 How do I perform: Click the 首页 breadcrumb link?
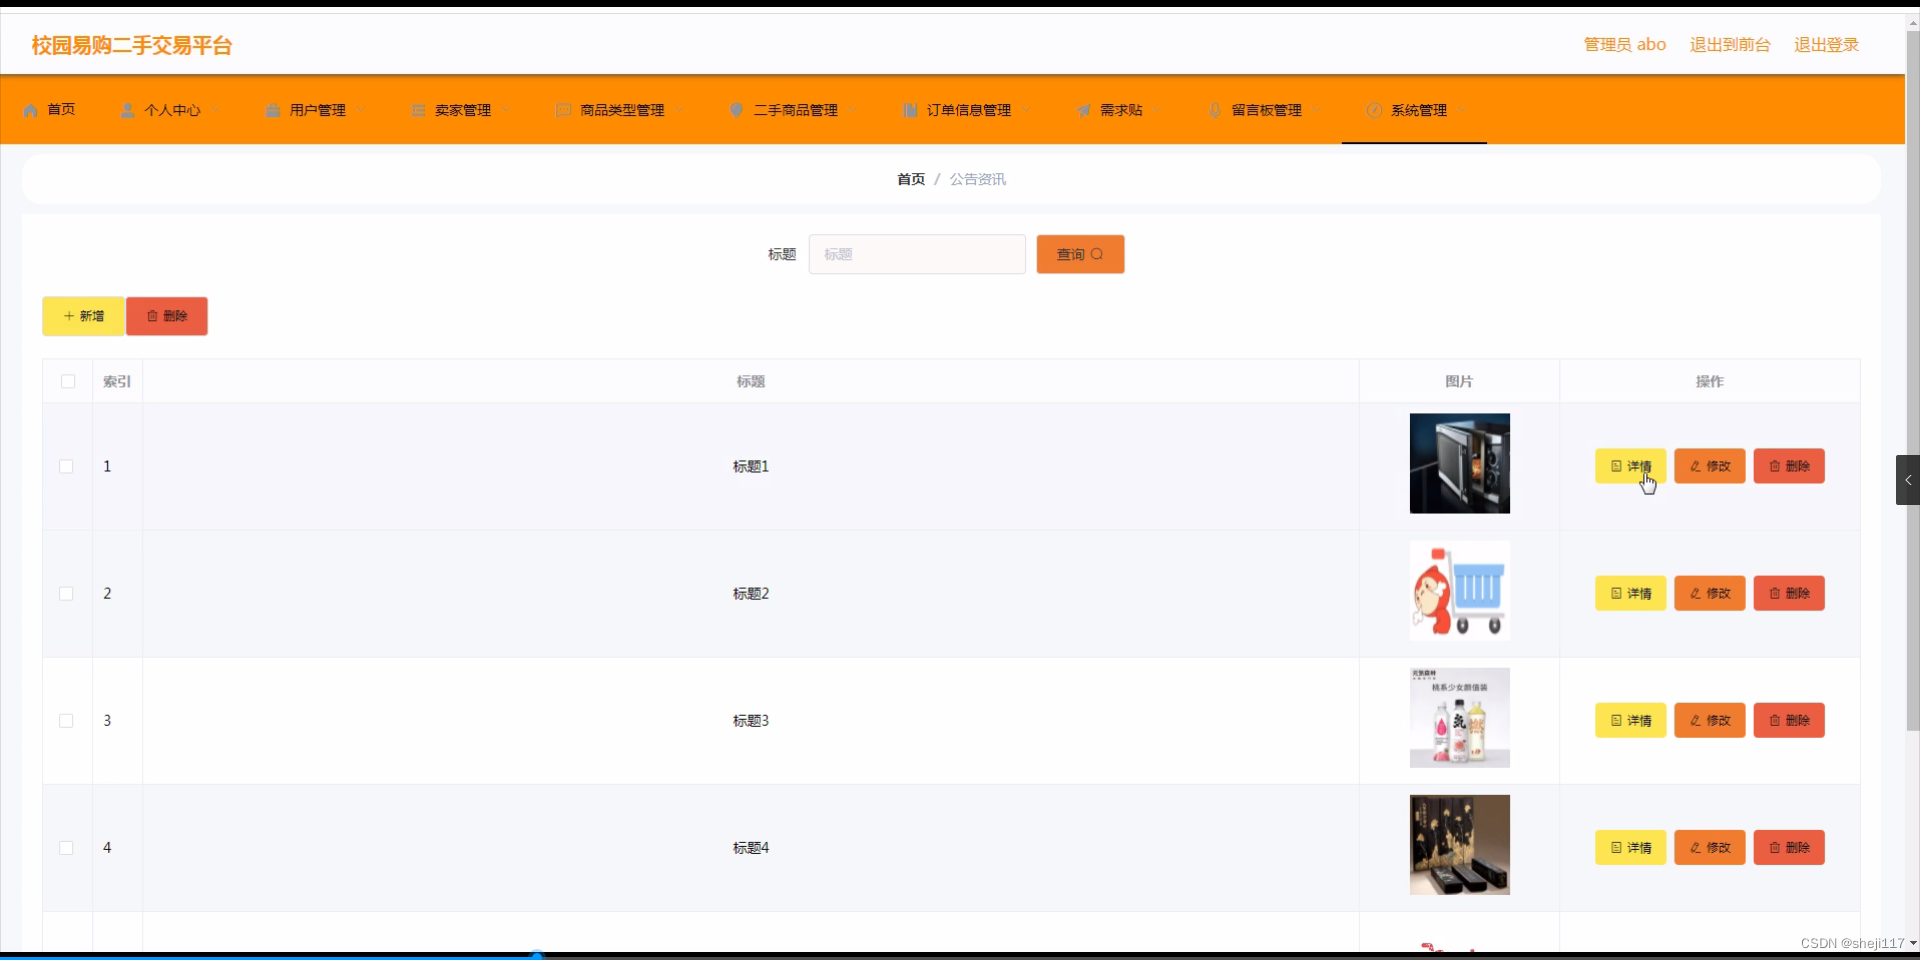click(x=911, y=179)
